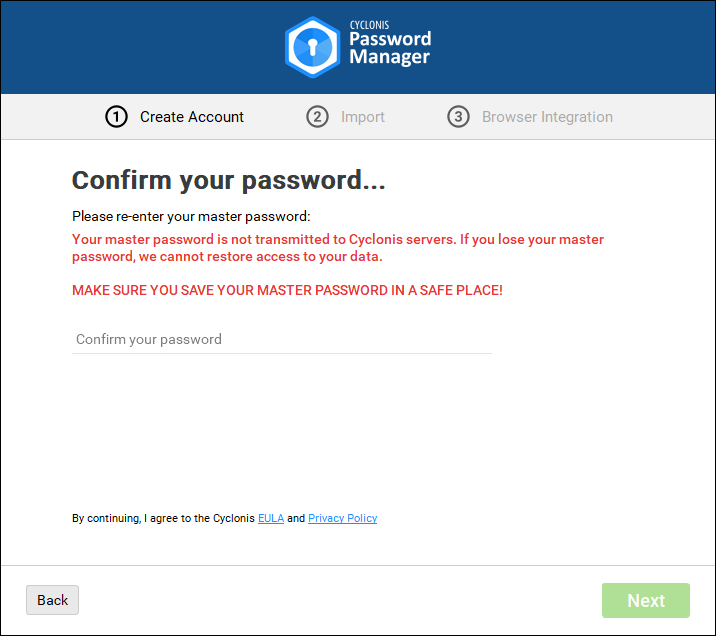Click the small CYCLONIS brand text
This screenshot has height=636, width=716.
[x=369, y=24]
